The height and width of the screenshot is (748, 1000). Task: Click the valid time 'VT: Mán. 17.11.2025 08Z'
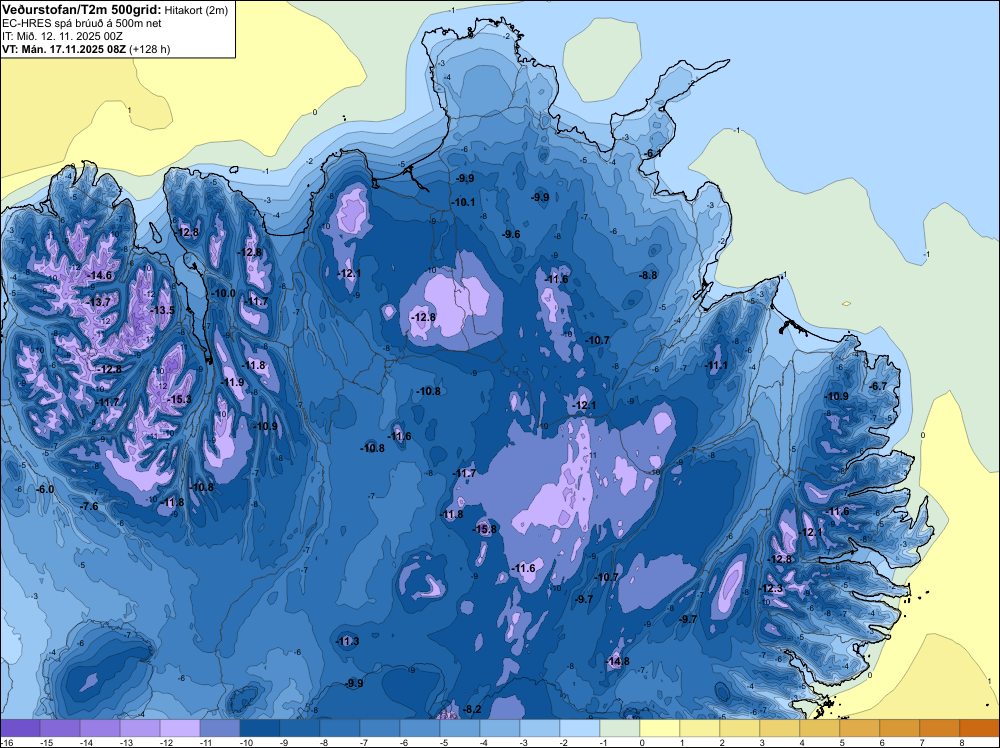[x=64, y=49]
